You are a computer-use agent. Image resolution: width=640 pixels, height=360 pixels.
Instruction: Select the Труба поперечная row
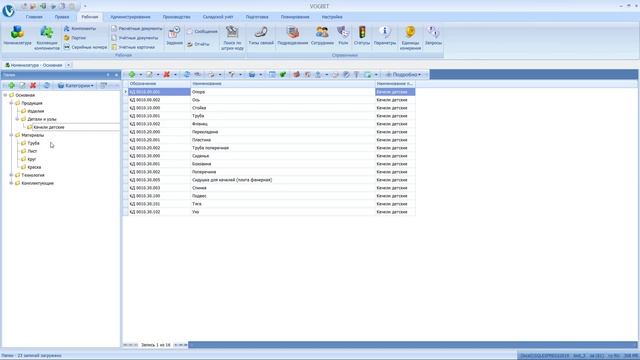coord(271,148)
